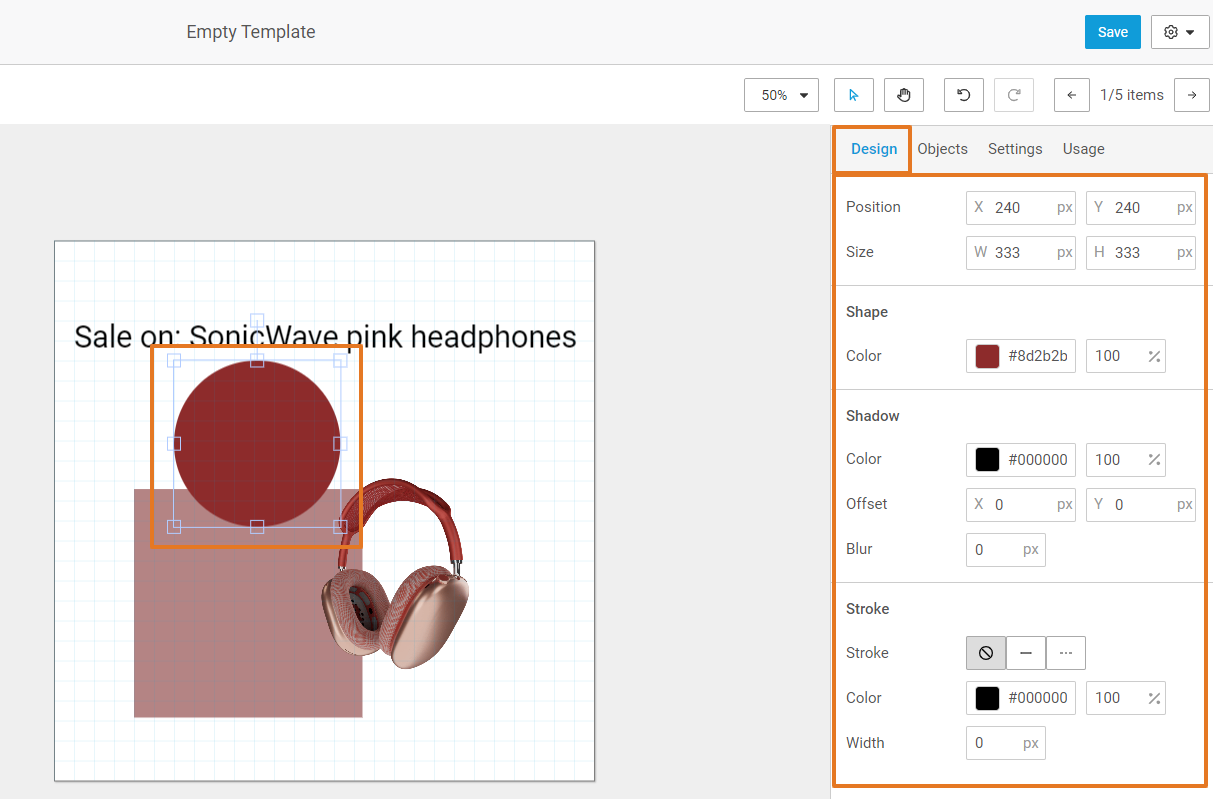1213x799 pixels.
Task: Activate the hand pan tool
Action: tap(904, 95)
